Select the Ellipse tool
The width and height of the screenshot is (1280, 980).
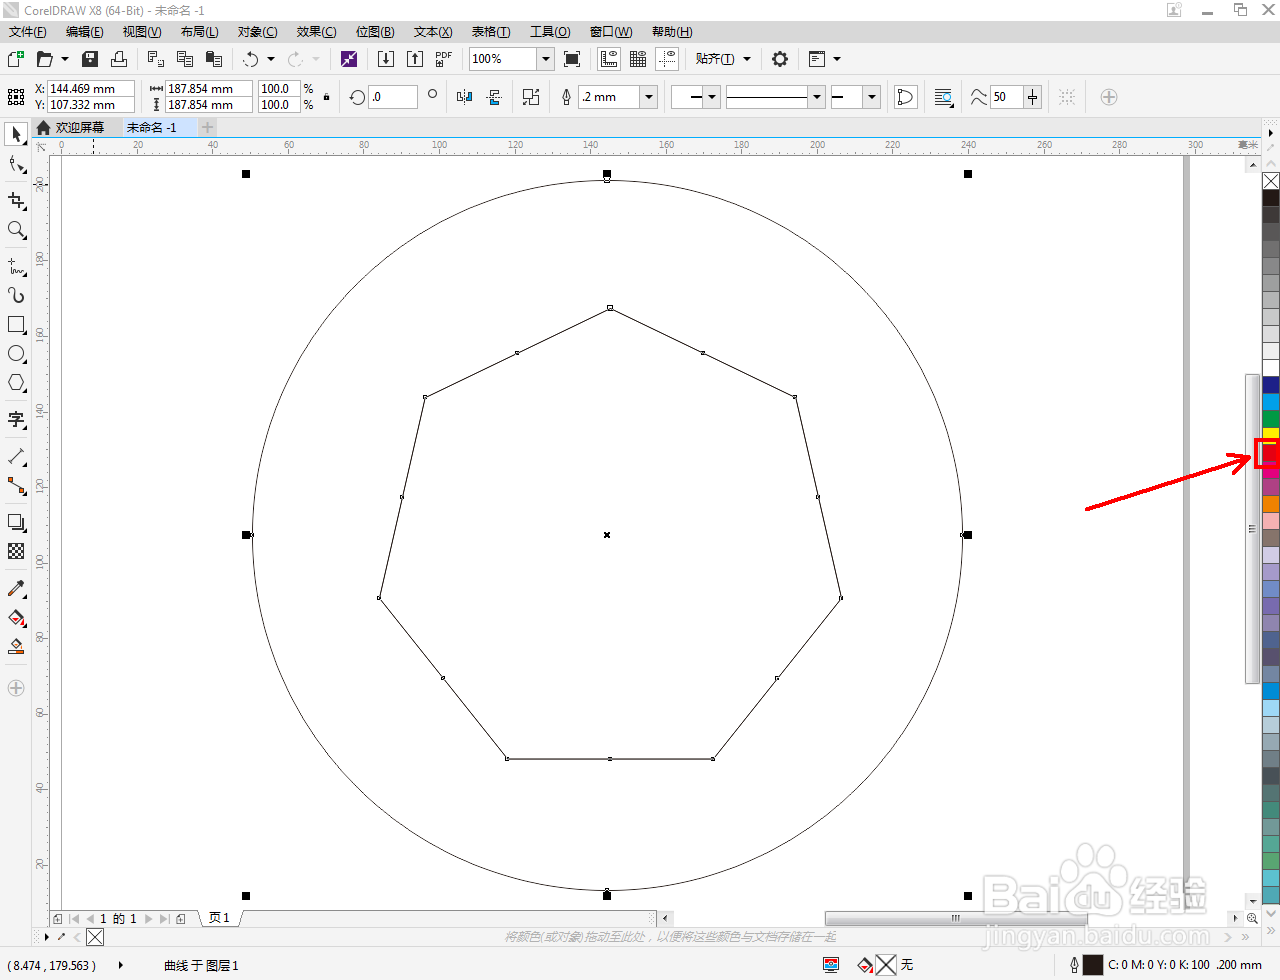[x=16, y=354]
